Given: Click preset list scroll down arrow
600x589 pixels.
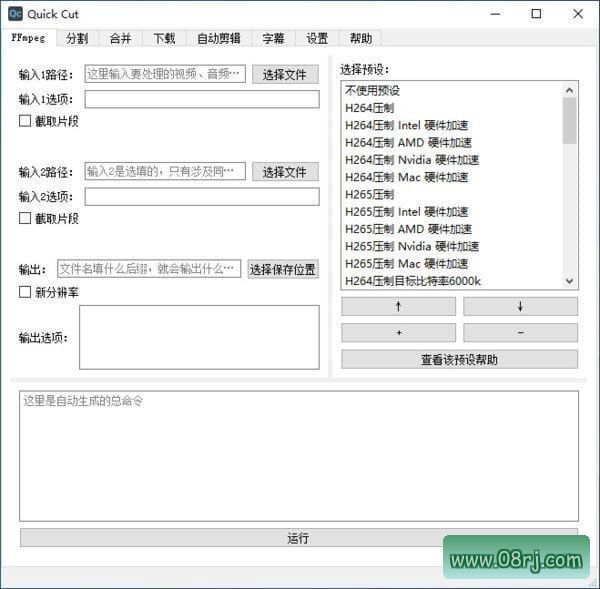Looking at the screenshot, I should point(569,281).
